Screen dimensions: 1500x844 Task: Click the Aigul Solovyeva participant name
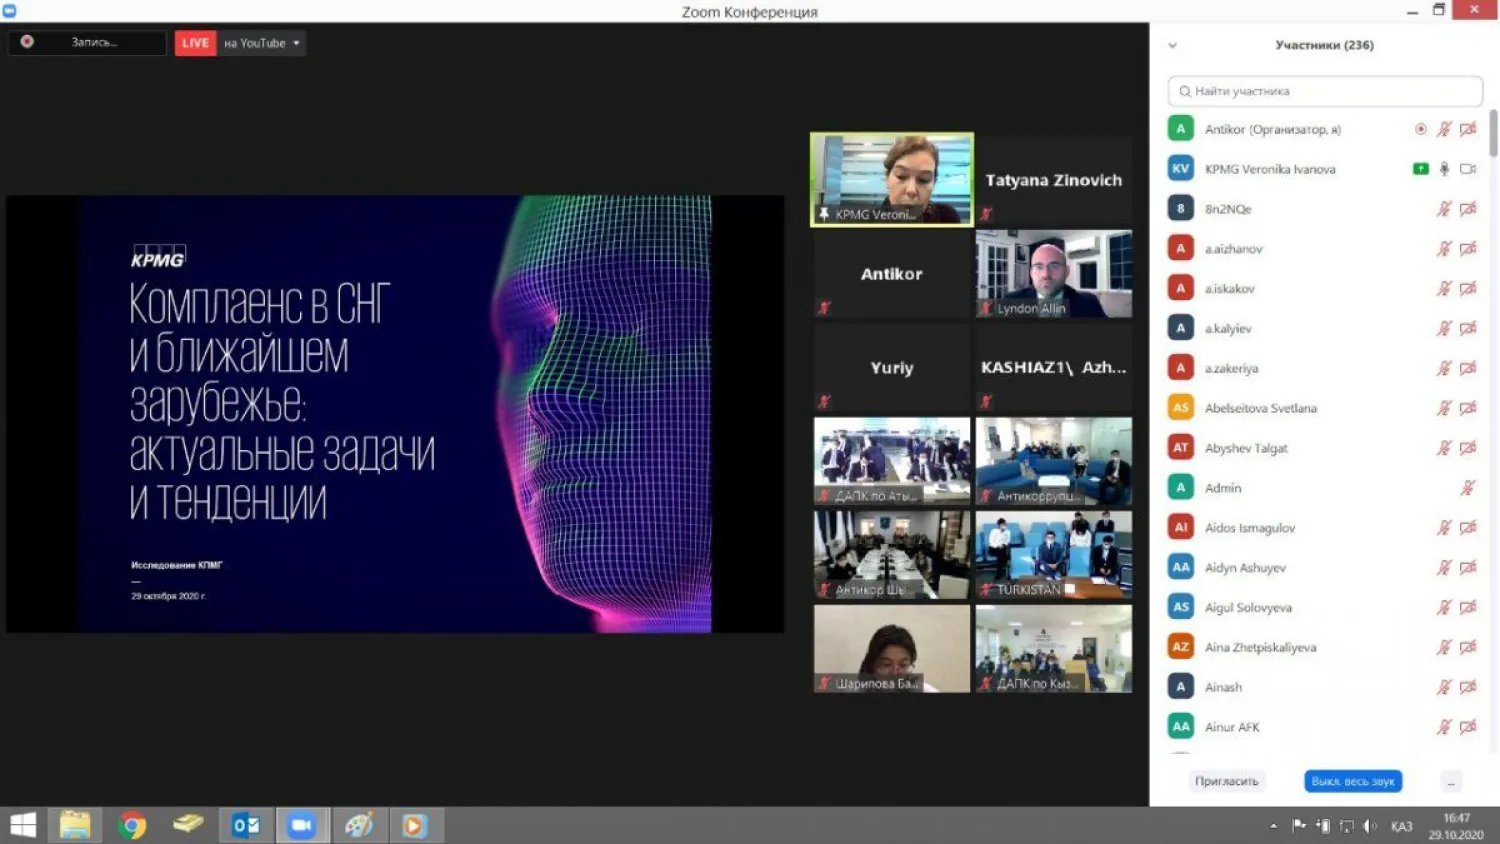(x=1248, y=608)
